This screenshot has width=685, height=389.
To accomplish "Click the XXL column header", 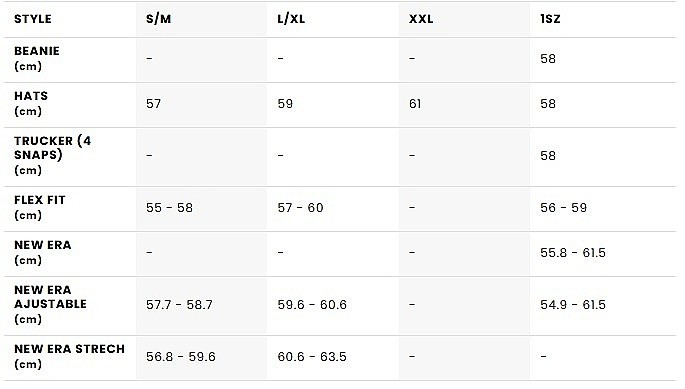I will tap(421, 19).
